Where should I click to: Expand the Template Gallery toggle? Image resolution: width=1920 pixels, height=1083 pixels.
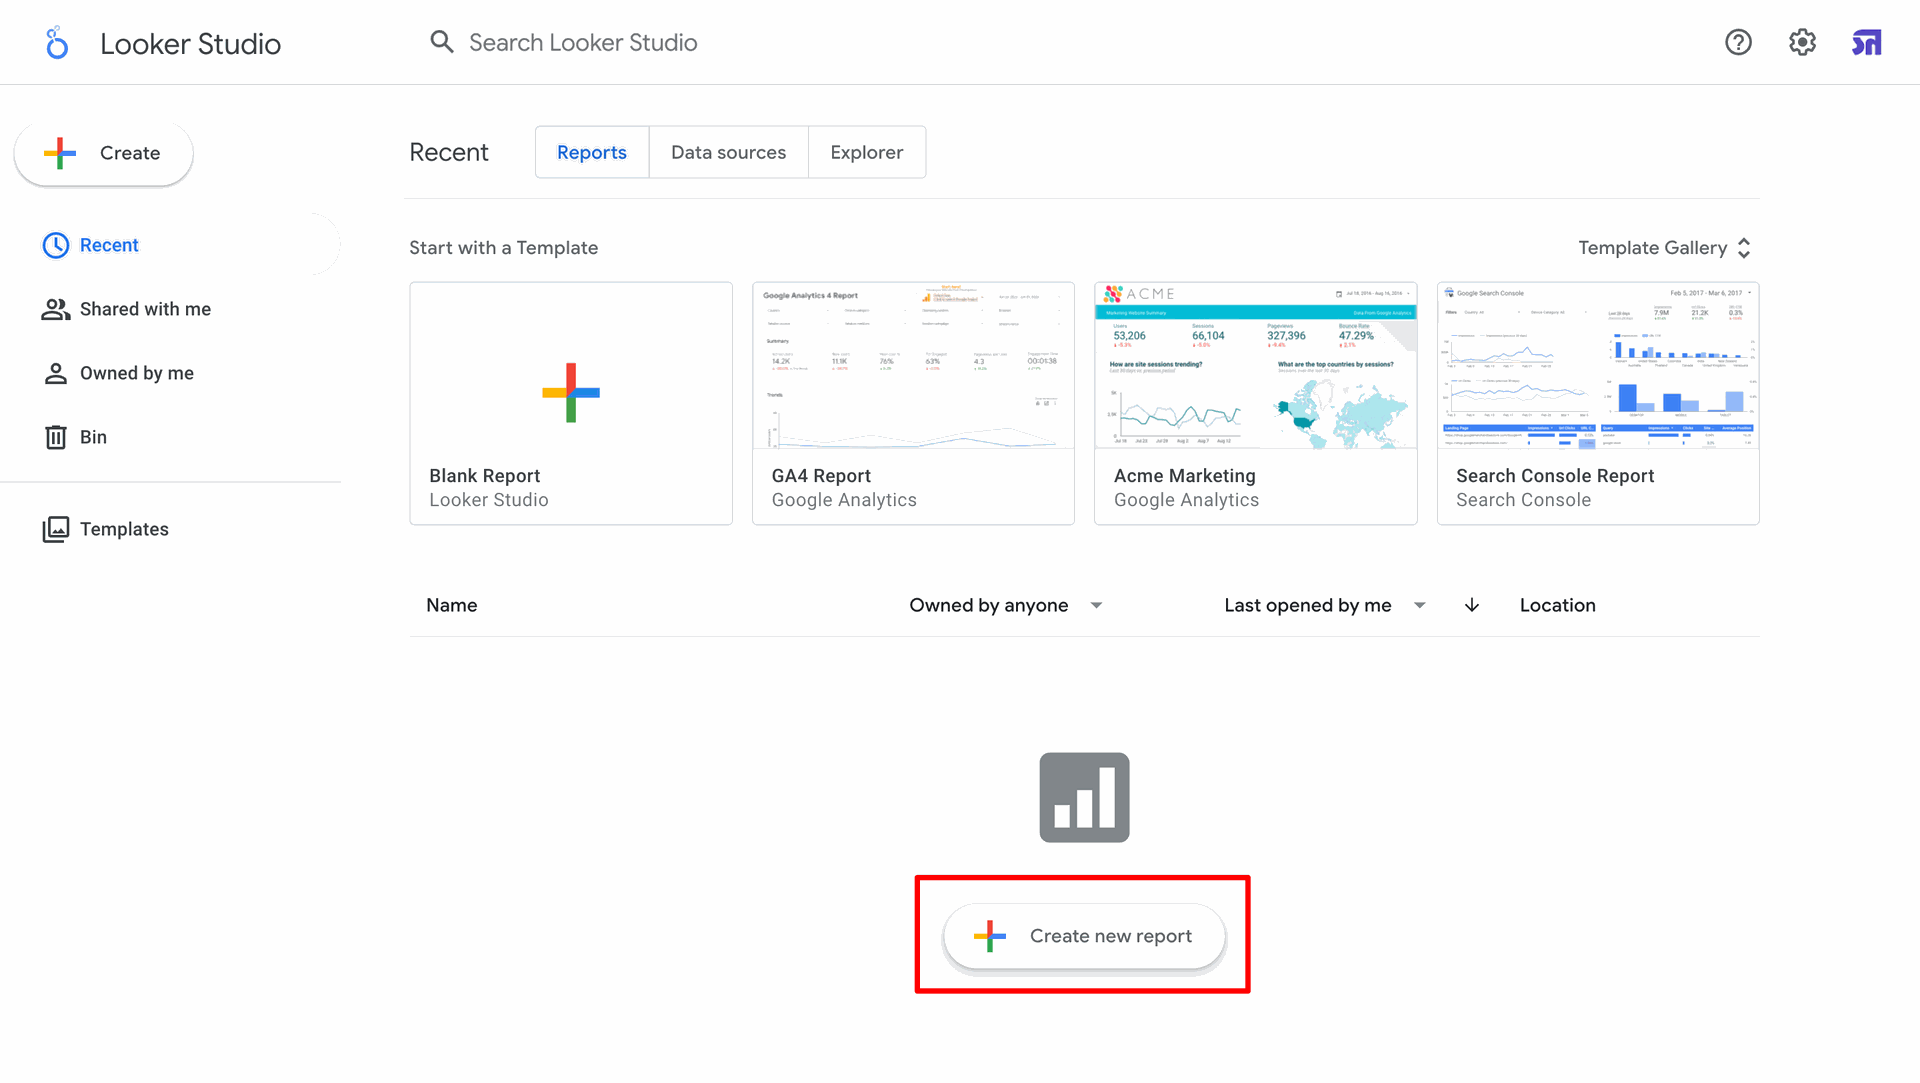(x=1664, y=248)
